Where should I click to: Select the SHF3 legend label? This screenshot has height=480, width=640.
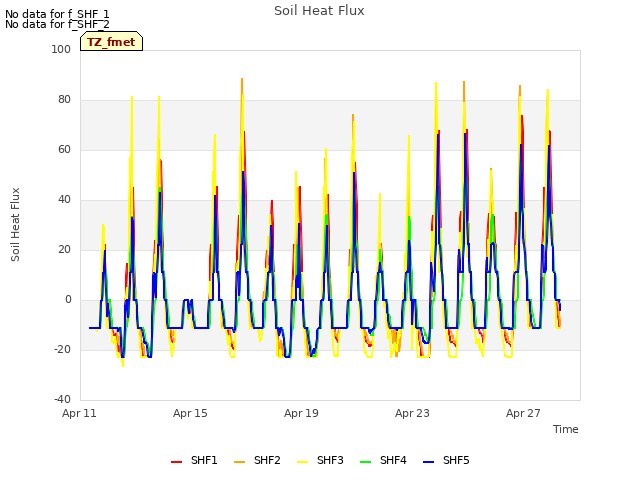(330, 460)
